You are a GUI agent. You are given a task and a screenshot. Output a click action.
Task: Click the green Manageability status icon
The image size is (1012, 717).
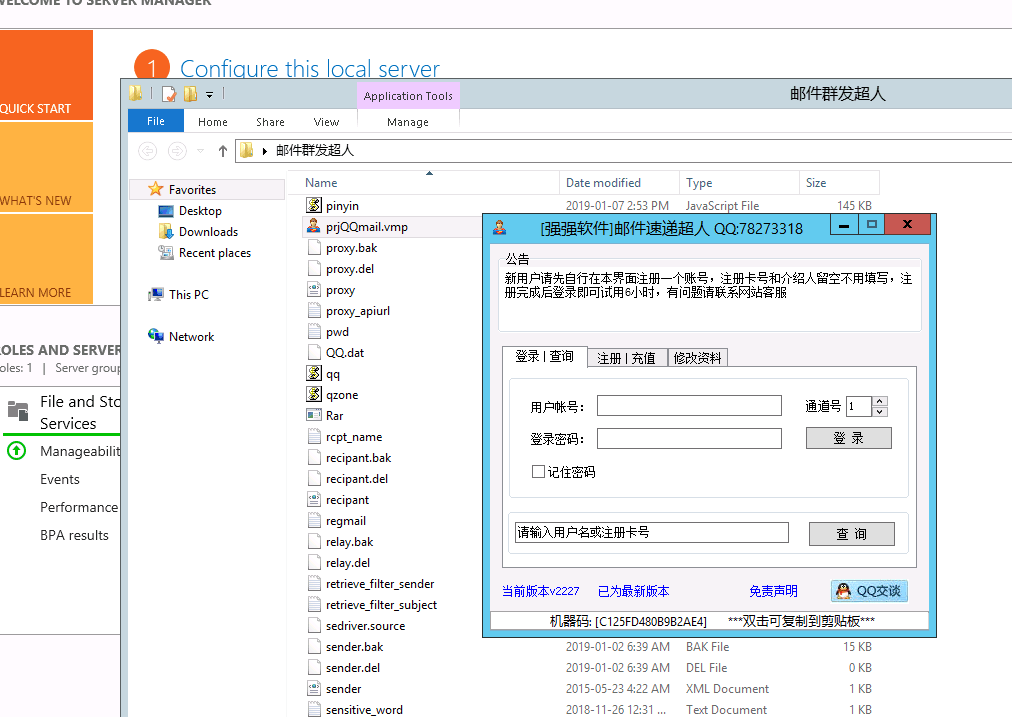tap(16, 450)
